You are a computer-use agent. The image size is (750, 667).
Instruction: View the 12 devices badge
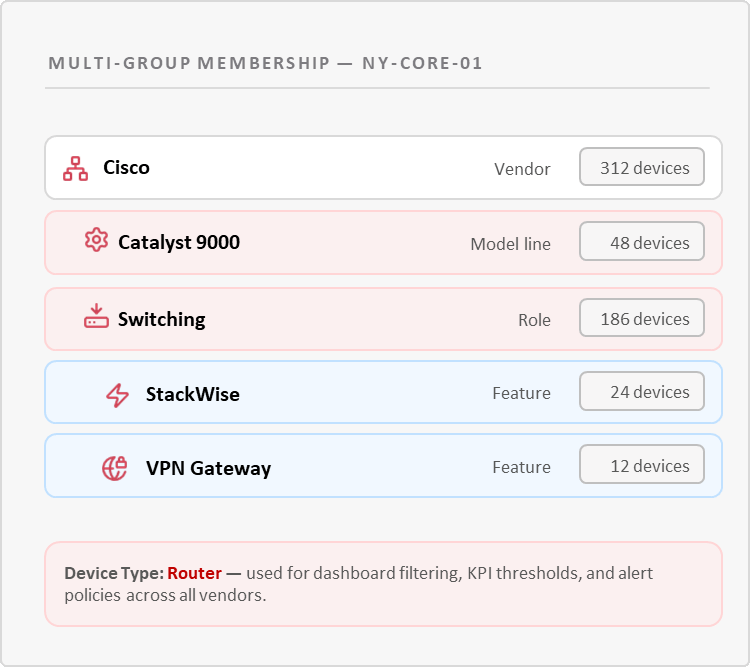coord(642,466)
